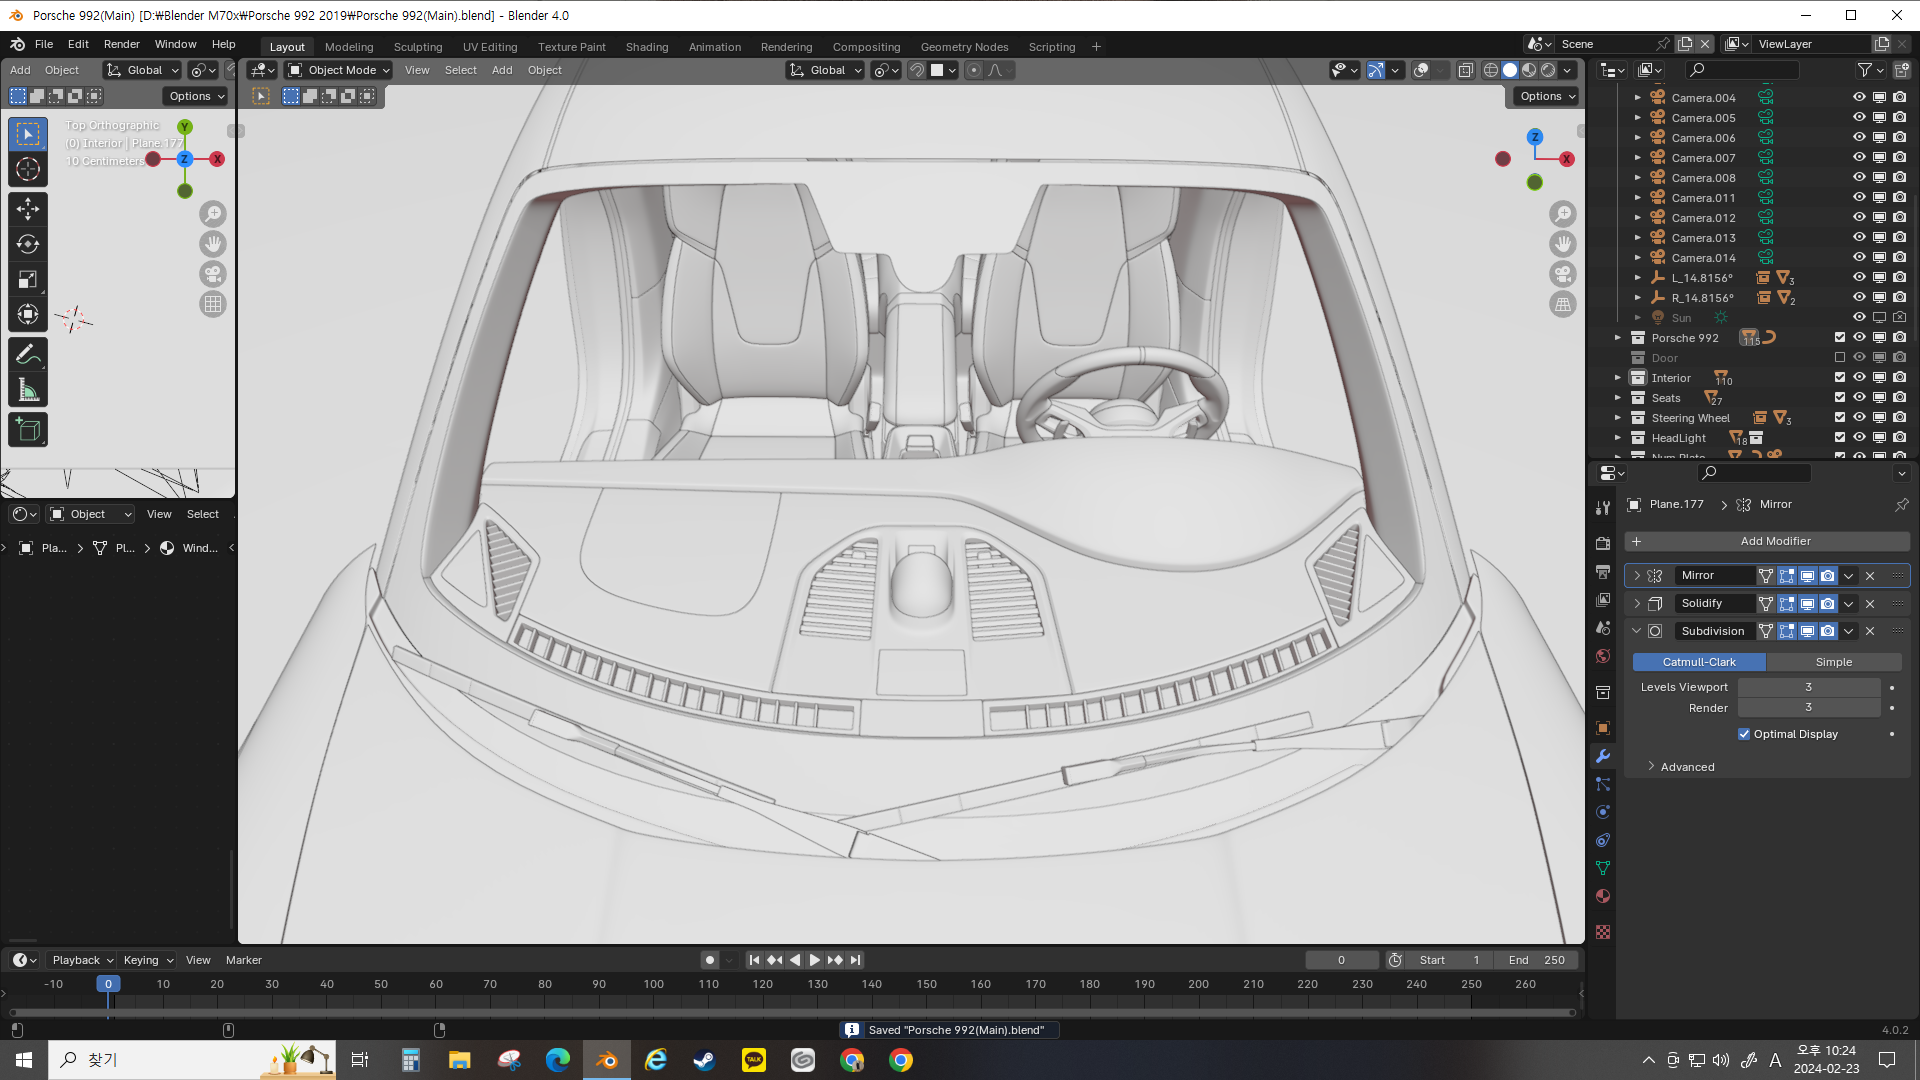Image resolution: width=1920 pixels, height=1080 pixels.
Task: Select Simple subdivision type
Action: point(1834,662)
